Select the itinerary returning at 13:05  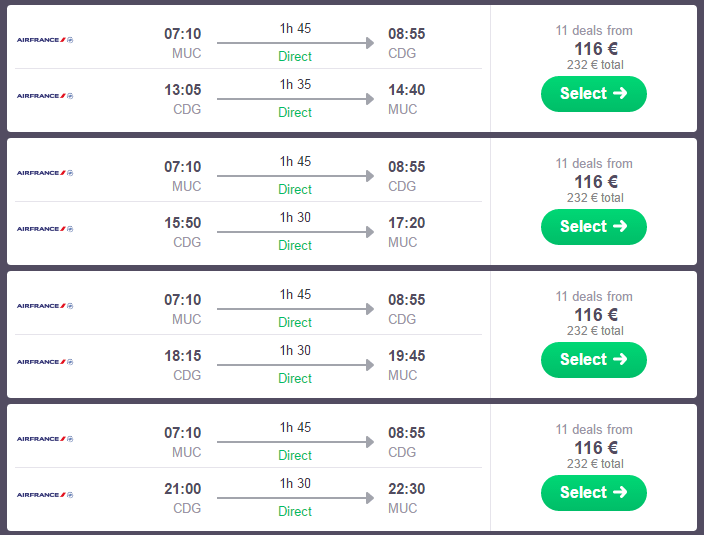click(593, 94)
